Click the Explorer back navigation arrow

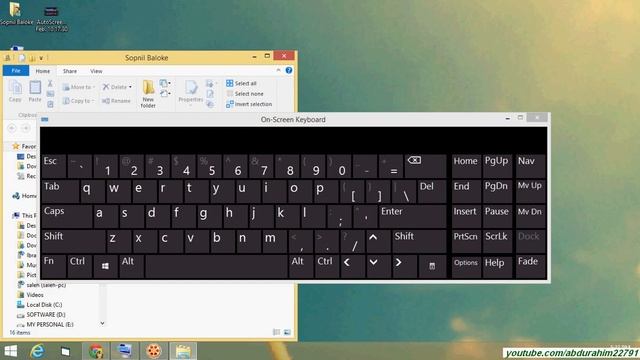coord(12,128)
